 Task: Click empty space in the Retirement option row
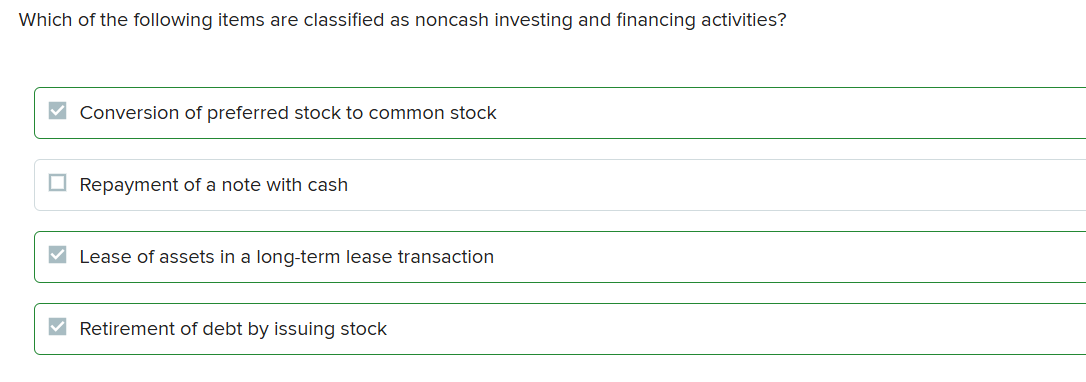(734, 329)
